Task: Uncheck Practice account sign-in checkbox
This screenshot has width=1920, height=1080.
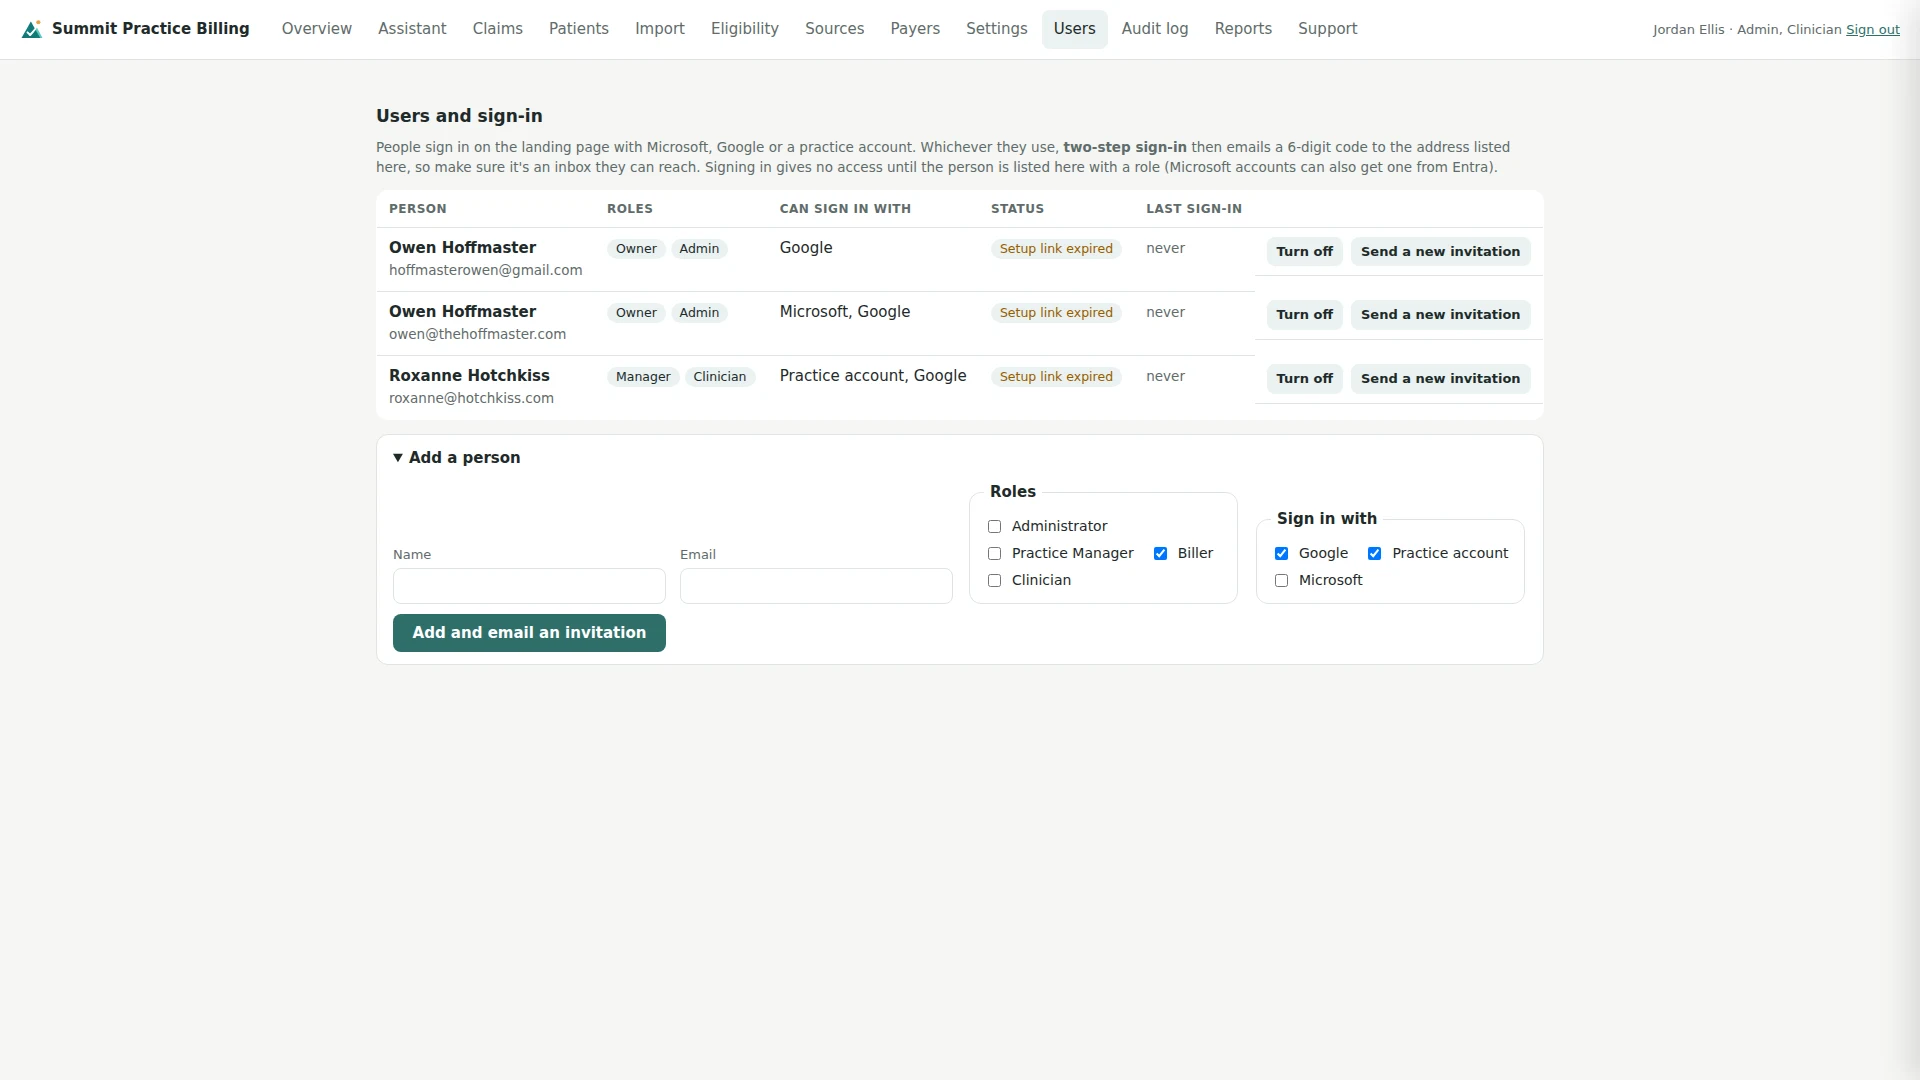Action: pos(1374,554)
